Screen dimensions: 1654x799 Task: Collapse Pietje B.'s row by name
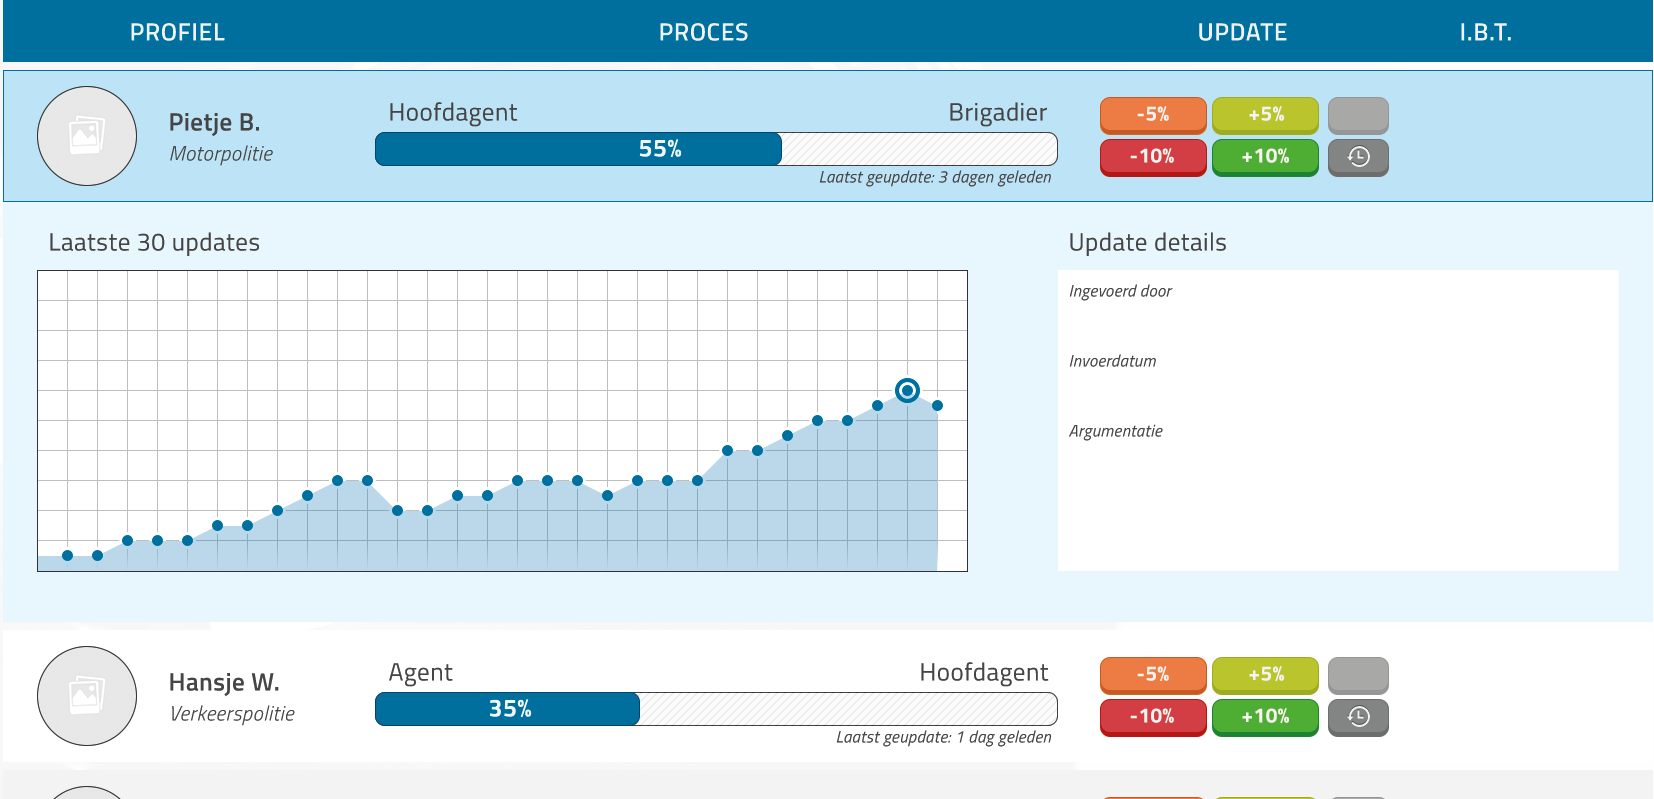click(214, 122)
